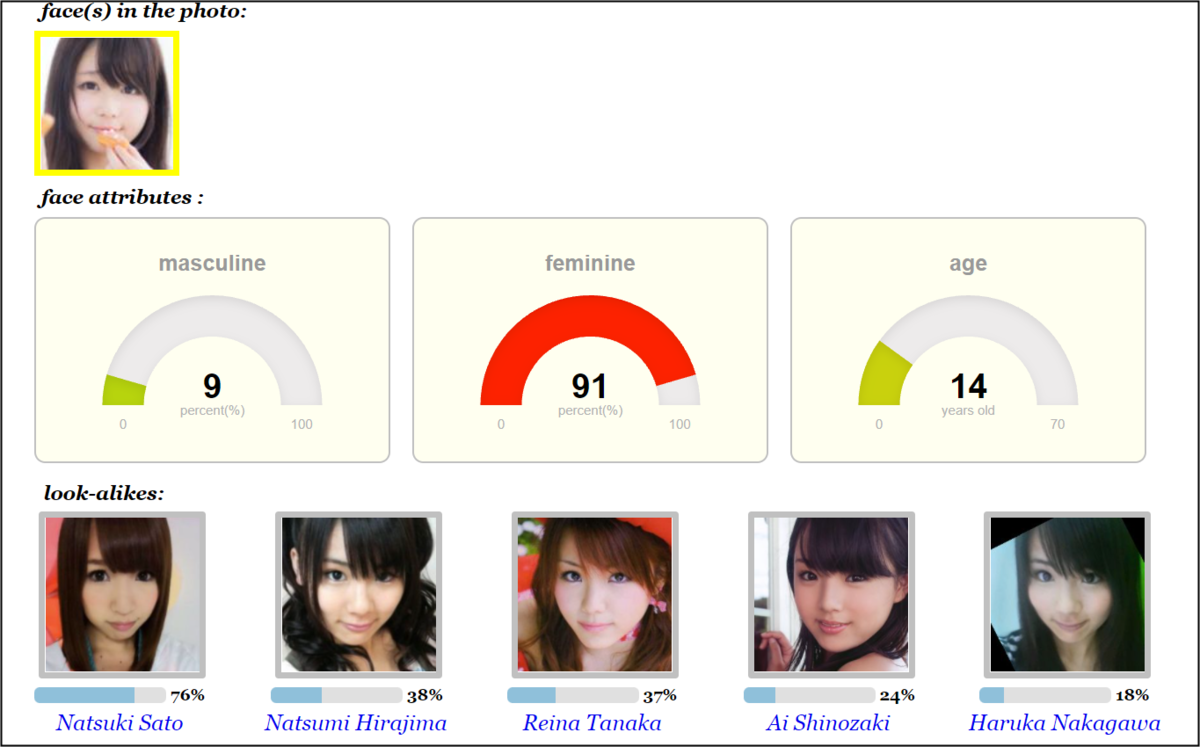Click the 'feminine' card title
This screenshot has width=1200, height=747.
click(590, 264)
